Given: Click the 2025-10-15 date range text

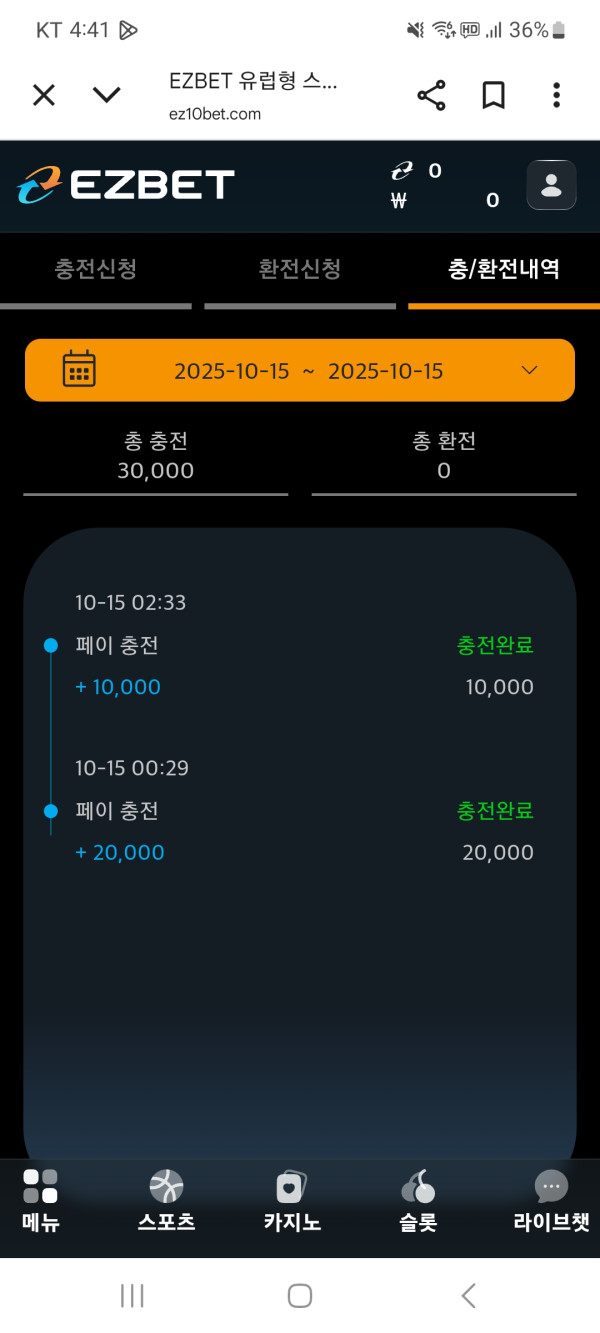Looking at the screenshot, I should (308, 371).
